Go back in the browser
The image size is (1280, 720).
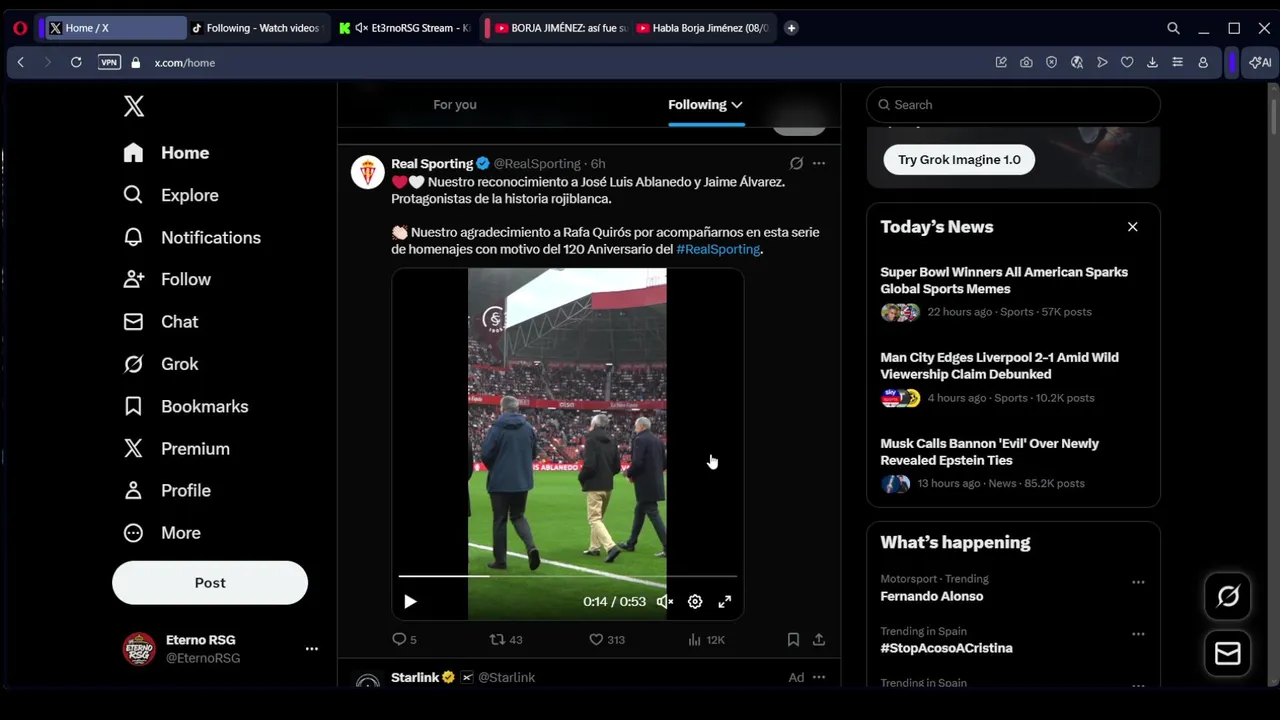click(x=20, y=62)
